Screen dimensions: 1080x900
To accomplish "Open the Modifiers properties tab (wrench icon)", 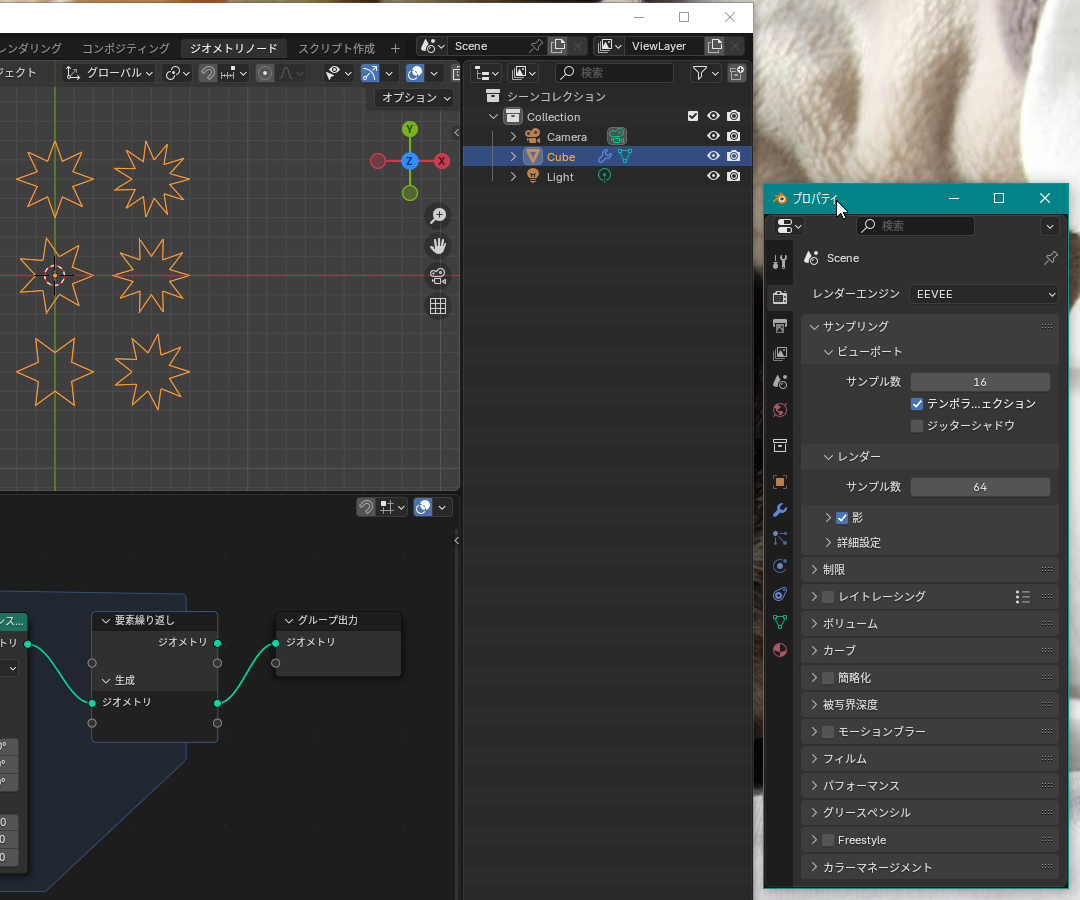I will click(x=780, y=510).
